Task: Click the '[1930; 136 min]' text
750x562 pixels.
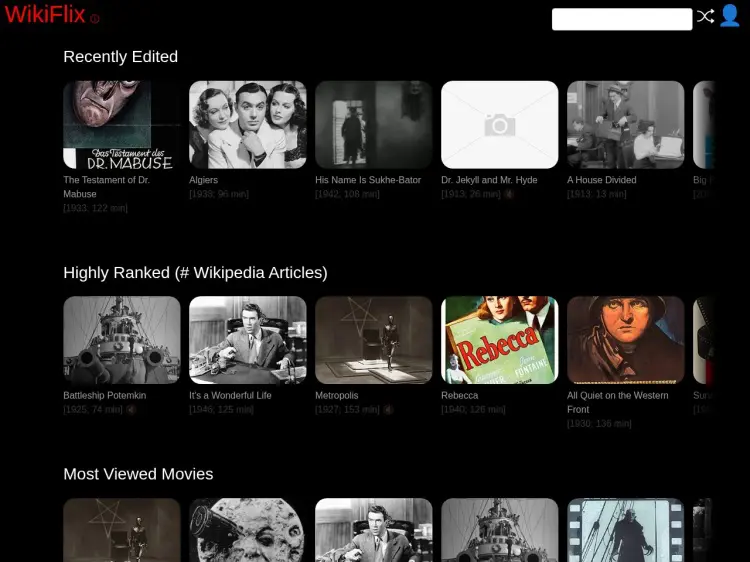Action: pos(599,424)
